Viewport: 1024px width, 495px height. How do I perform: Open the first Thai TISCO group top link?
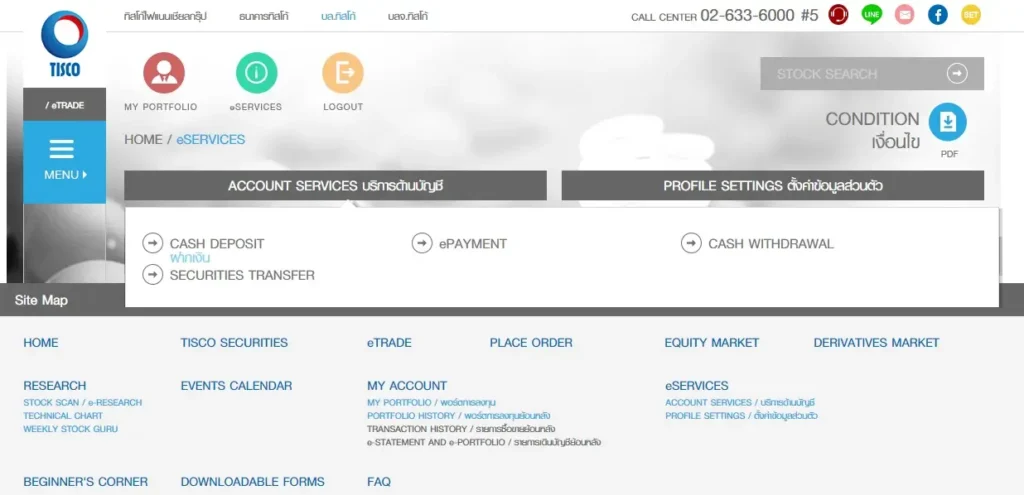coord(165,16)
